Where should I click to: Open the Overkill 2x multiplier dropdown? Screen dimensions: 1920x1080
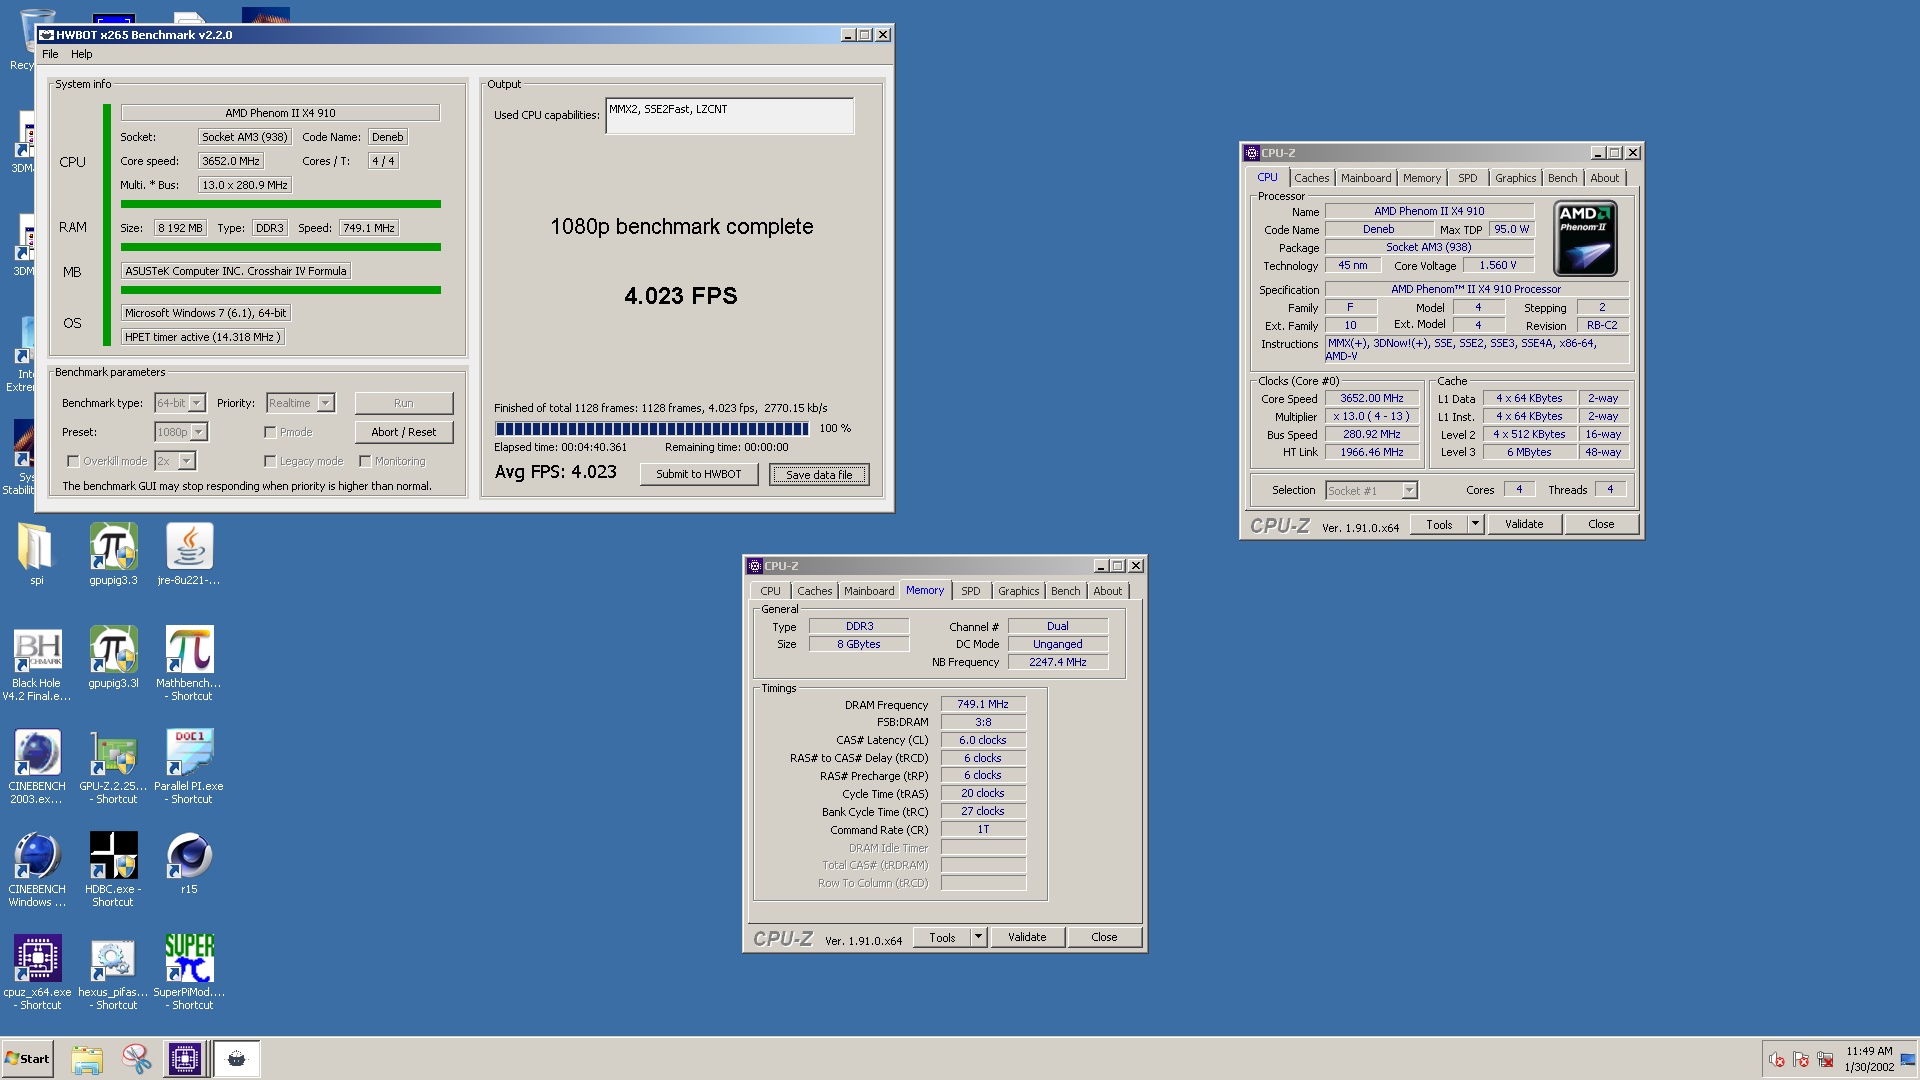pyautogui.click(x=175, y=461)
